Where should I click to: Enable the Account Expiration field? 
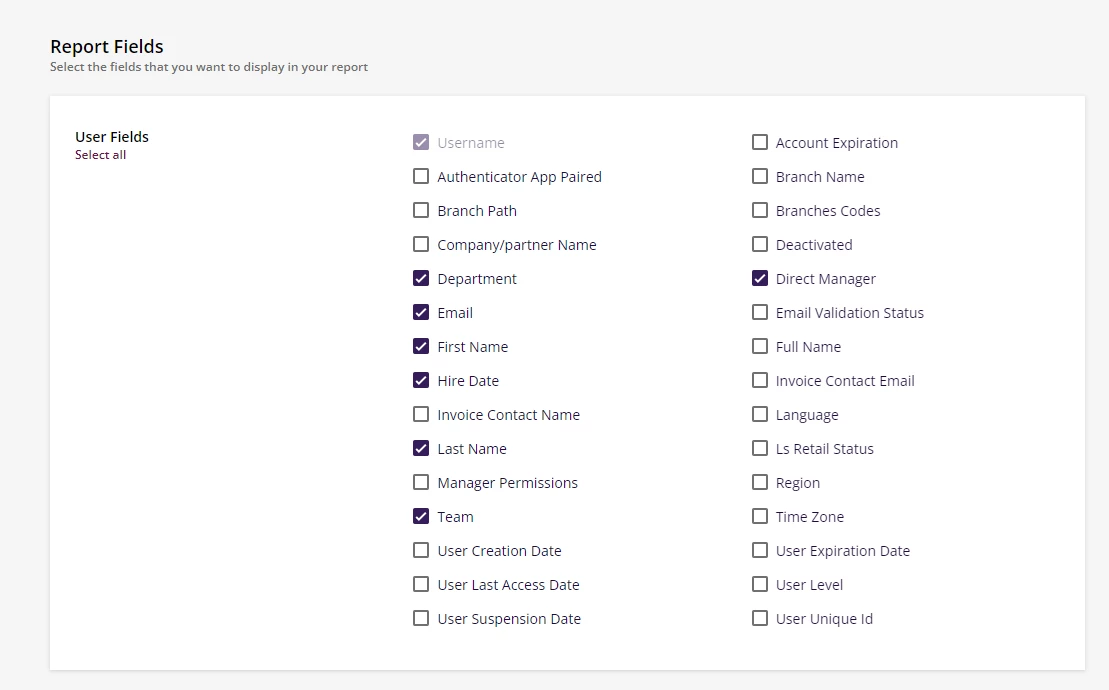760,143
